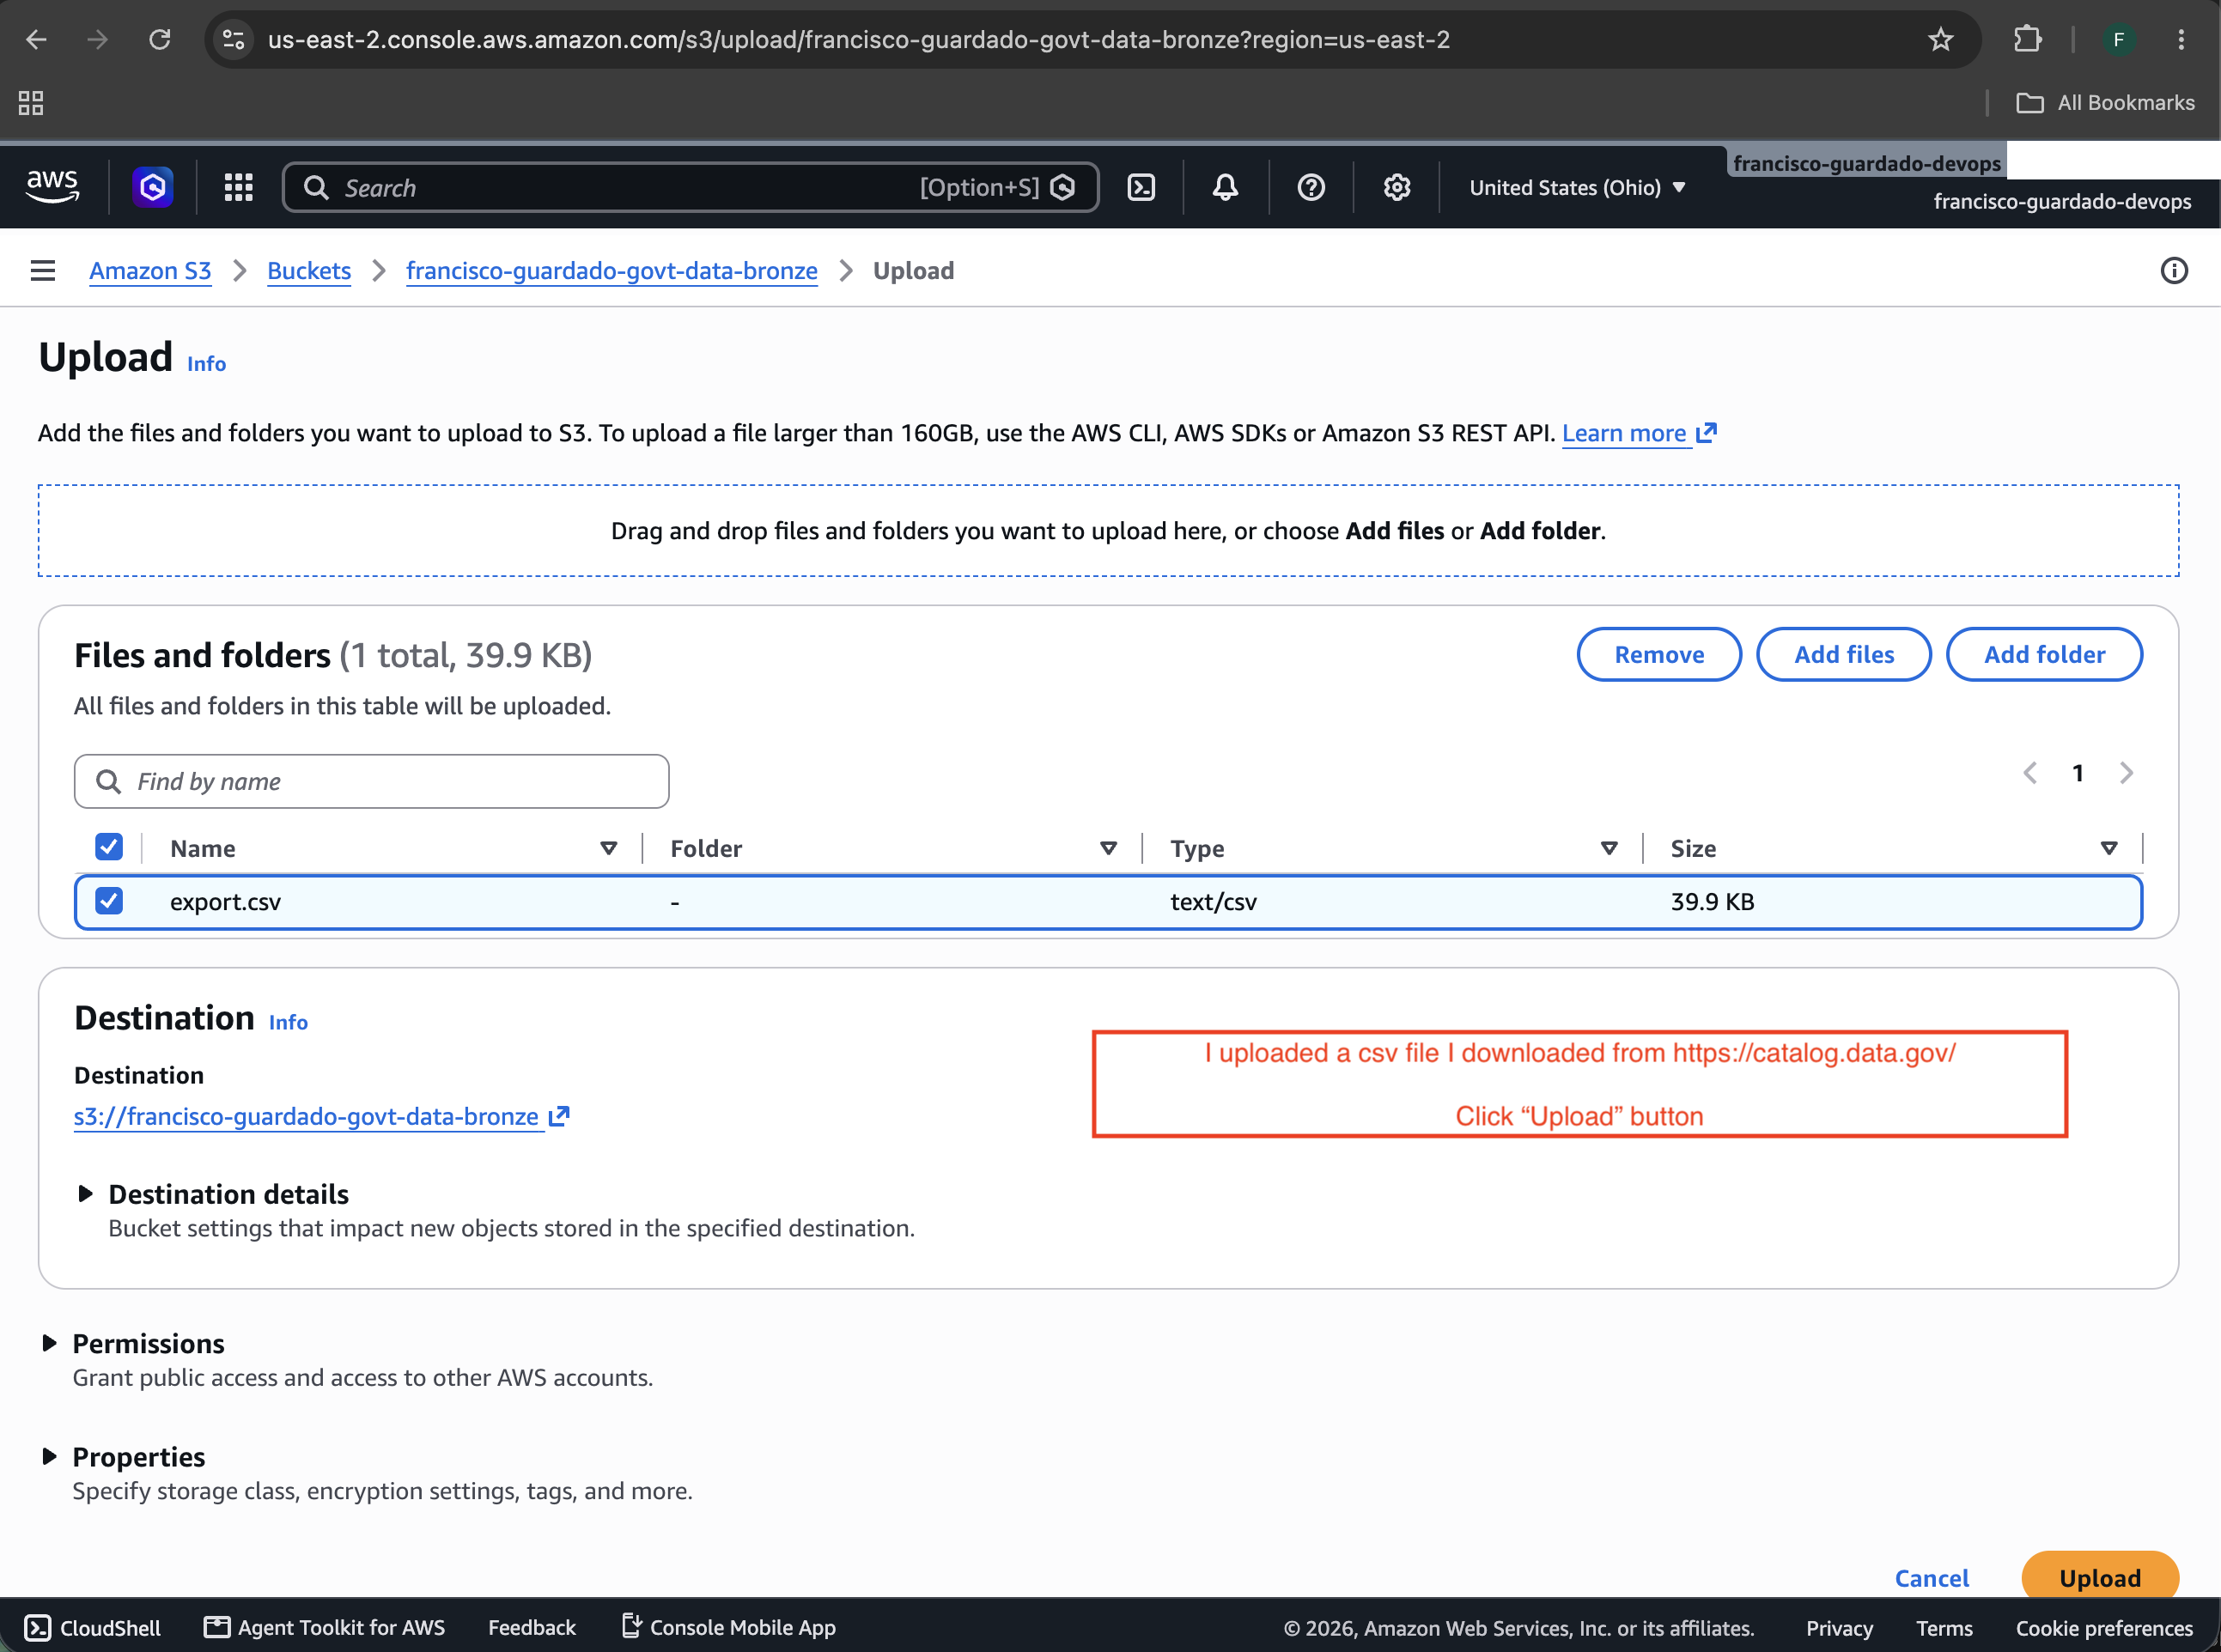Viewport: 2221px width, 1652px height.
Task: Open the browser apps grid shortcut
Action: 31,103
